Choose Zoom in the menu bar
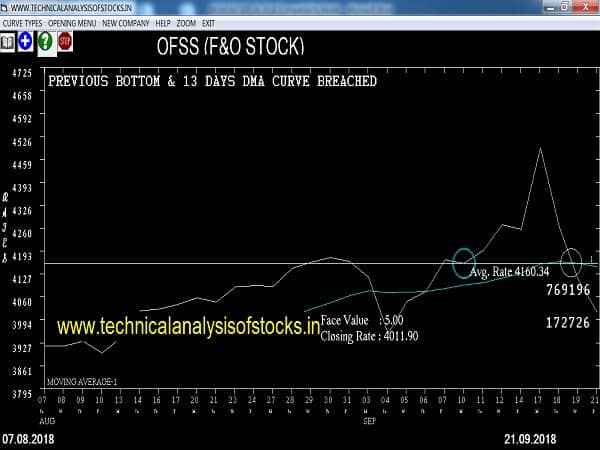 click(x=186, y=22)
